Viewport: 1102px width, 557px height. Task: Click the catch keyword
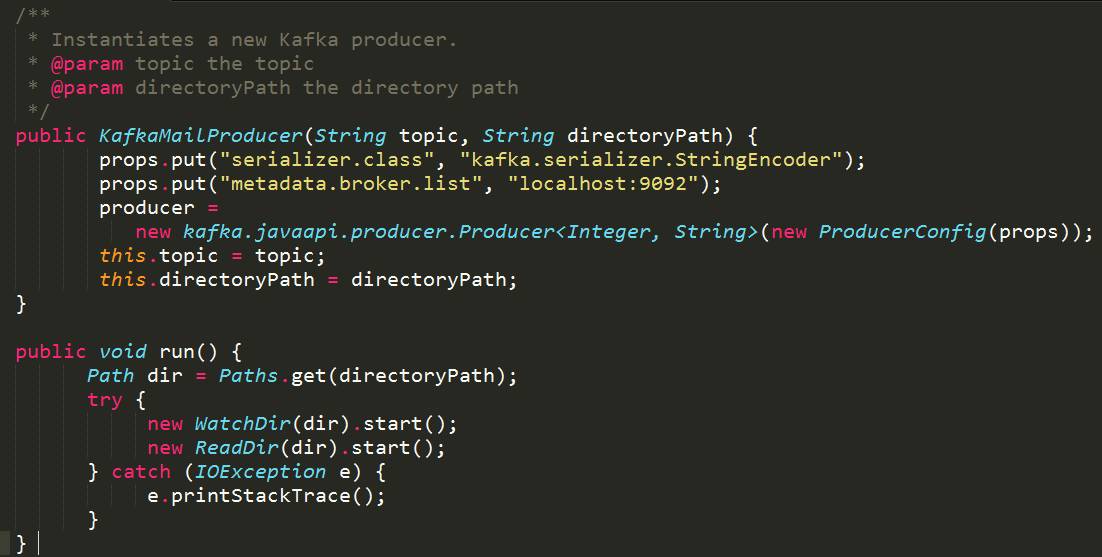(141, 471)
